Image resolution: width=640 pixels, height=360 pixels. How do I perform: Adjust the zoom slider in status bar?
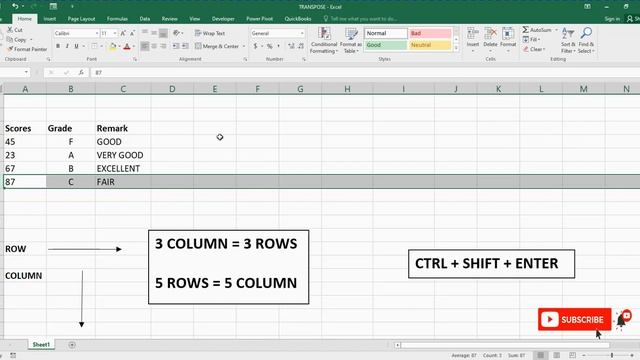(x=612, y=356)
